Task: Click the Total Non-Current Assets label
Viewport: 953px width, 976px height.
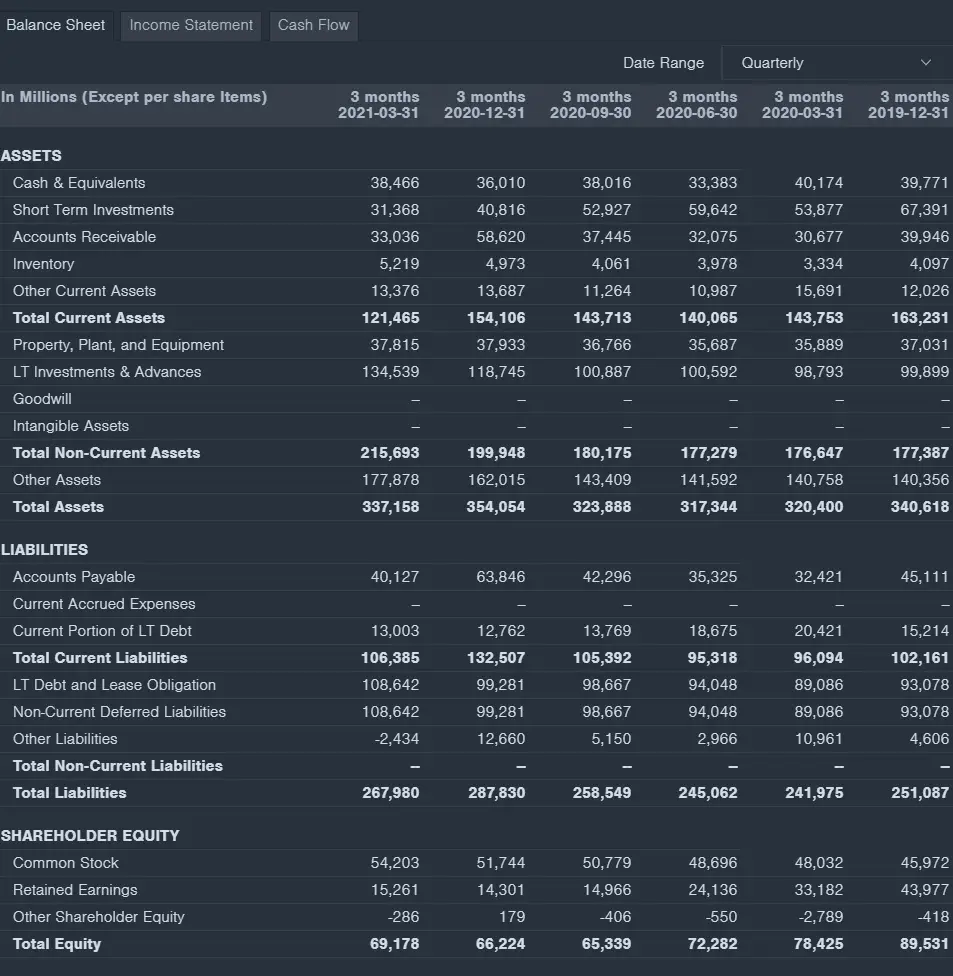Action: [x=106, y=453]
